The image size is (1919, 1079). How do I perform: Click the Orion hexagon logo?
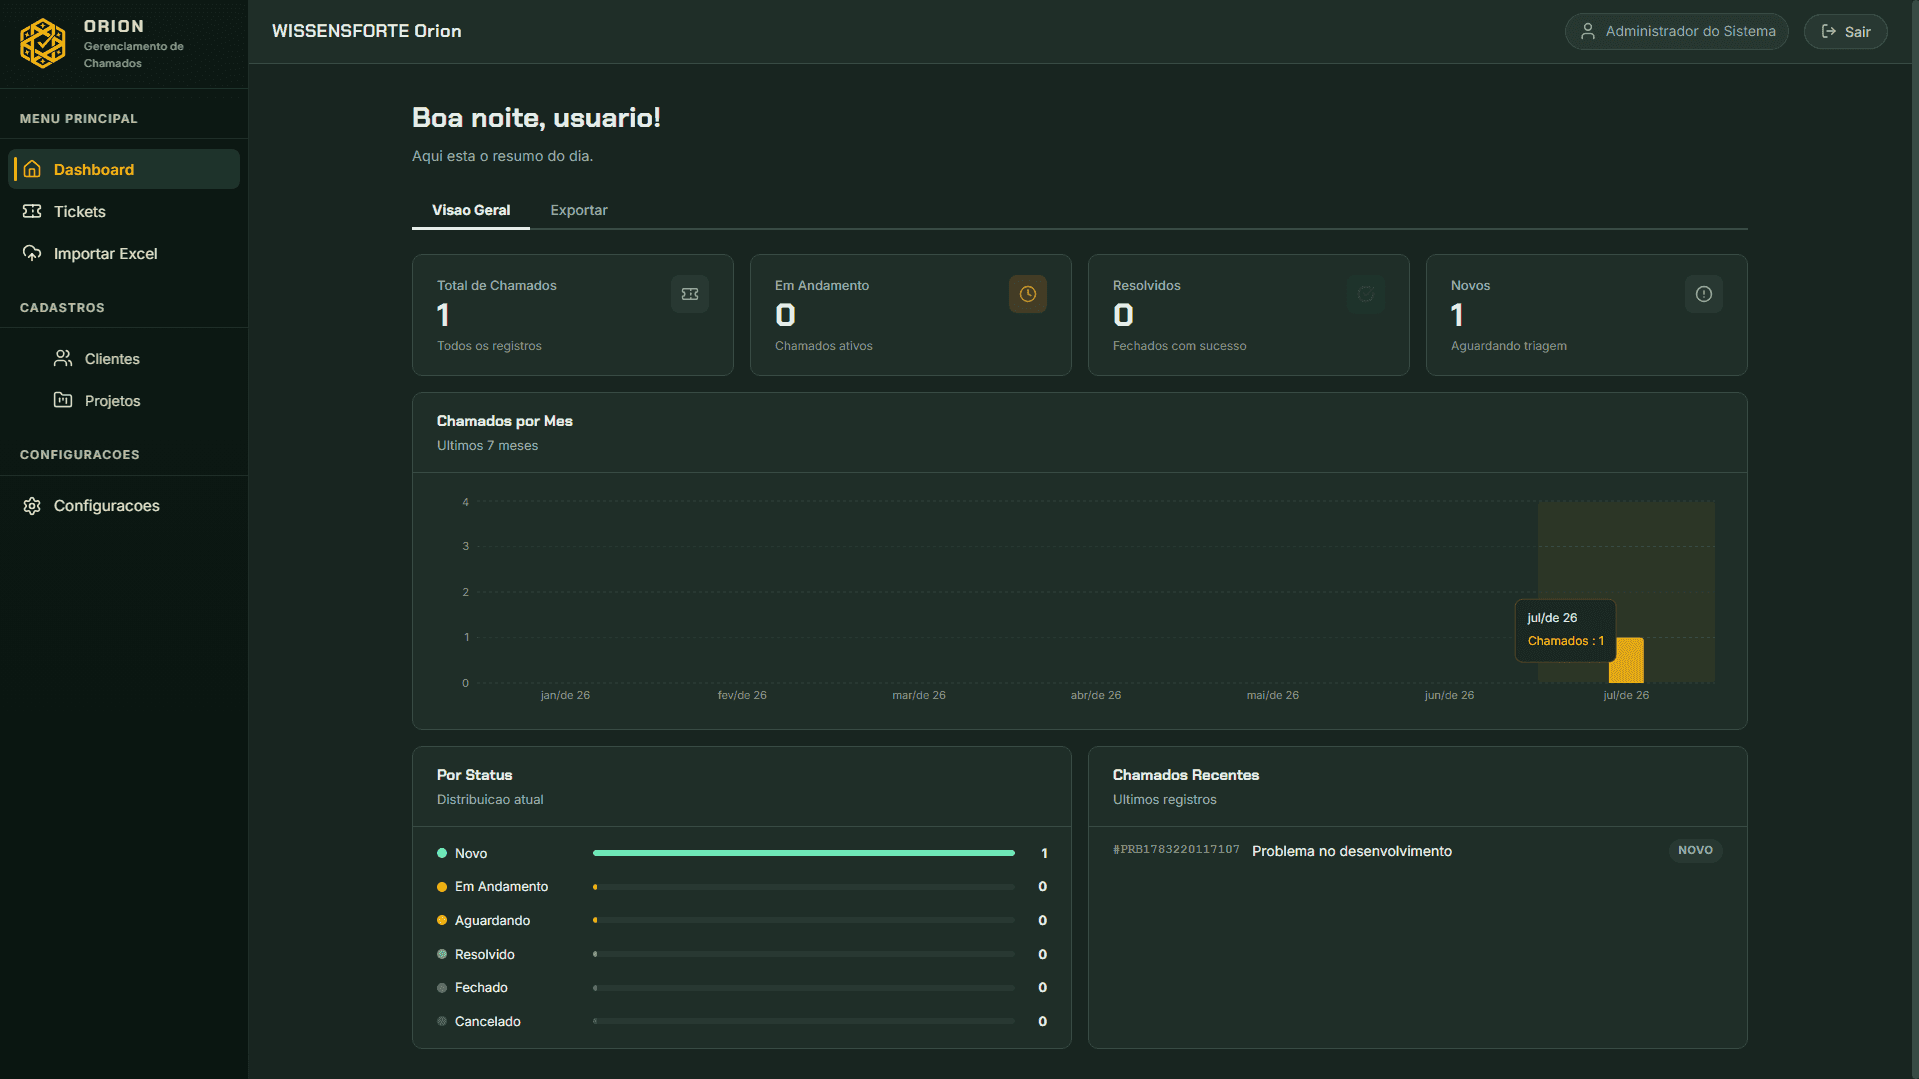click(x=43, y=43)
